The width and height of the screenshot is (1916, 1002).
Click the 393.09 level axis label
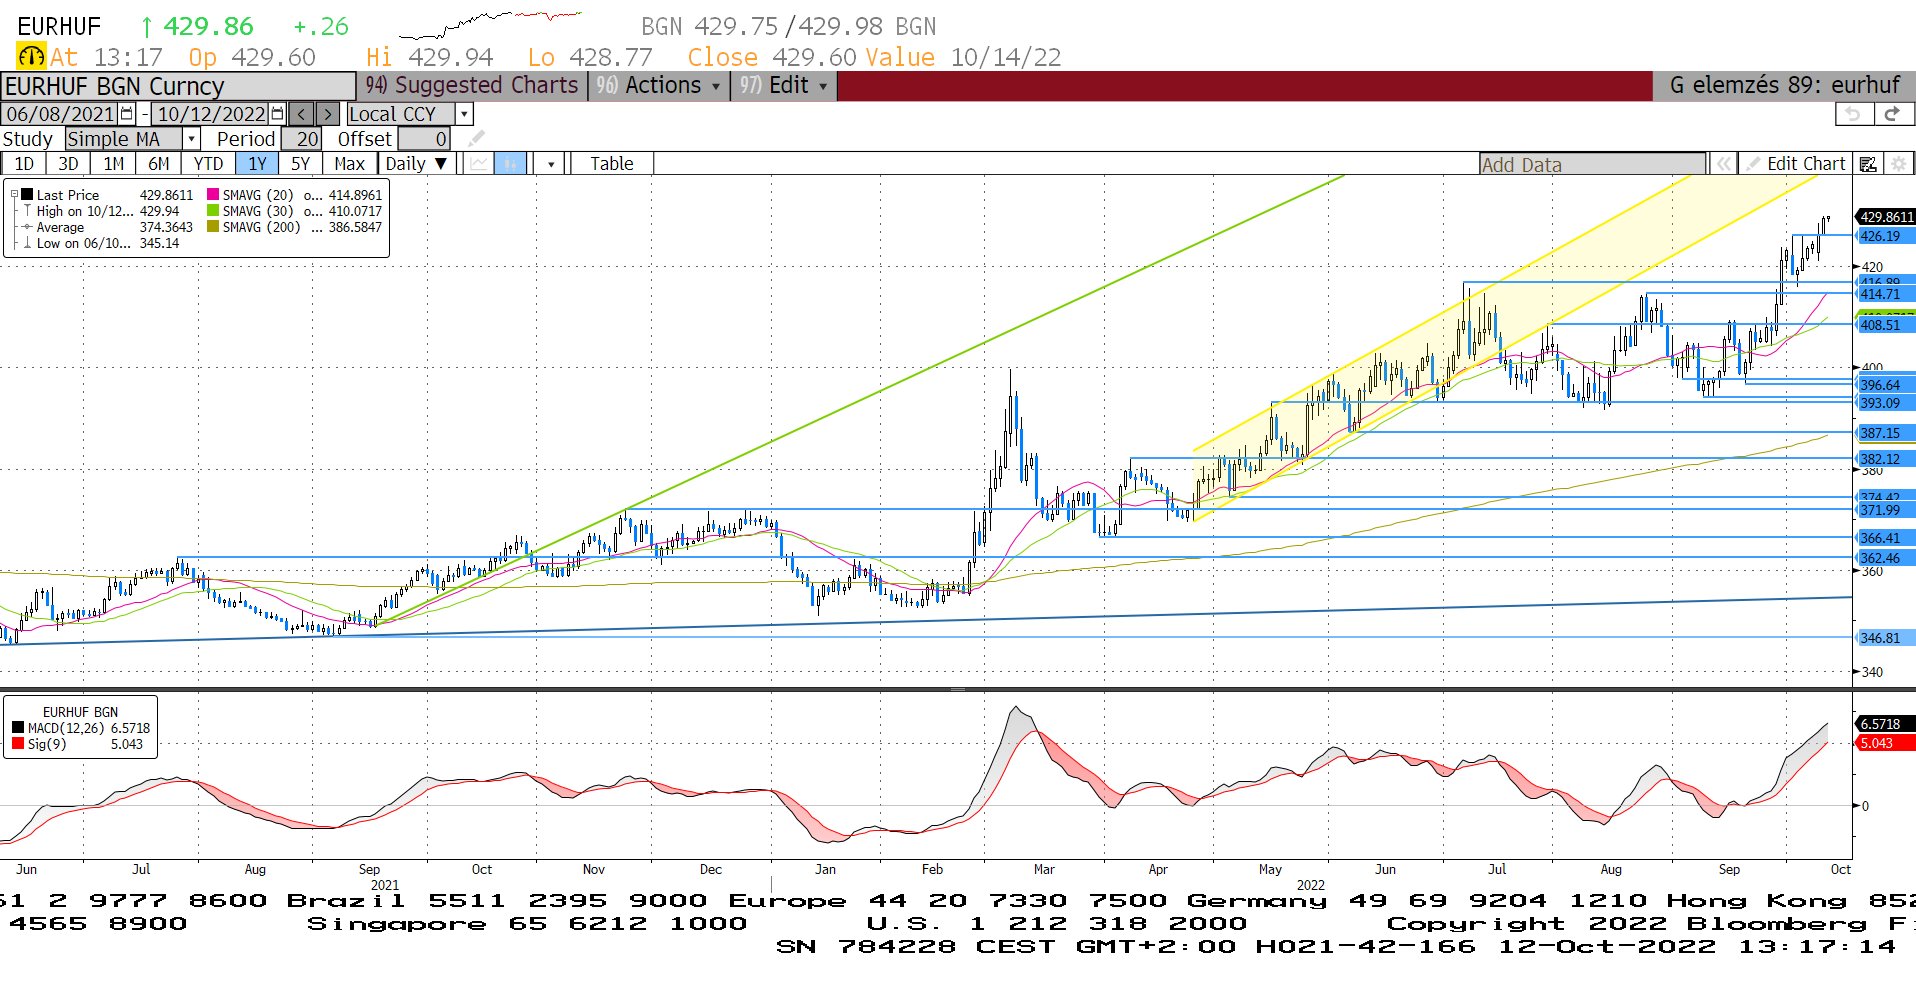(x=1885, y=403)
